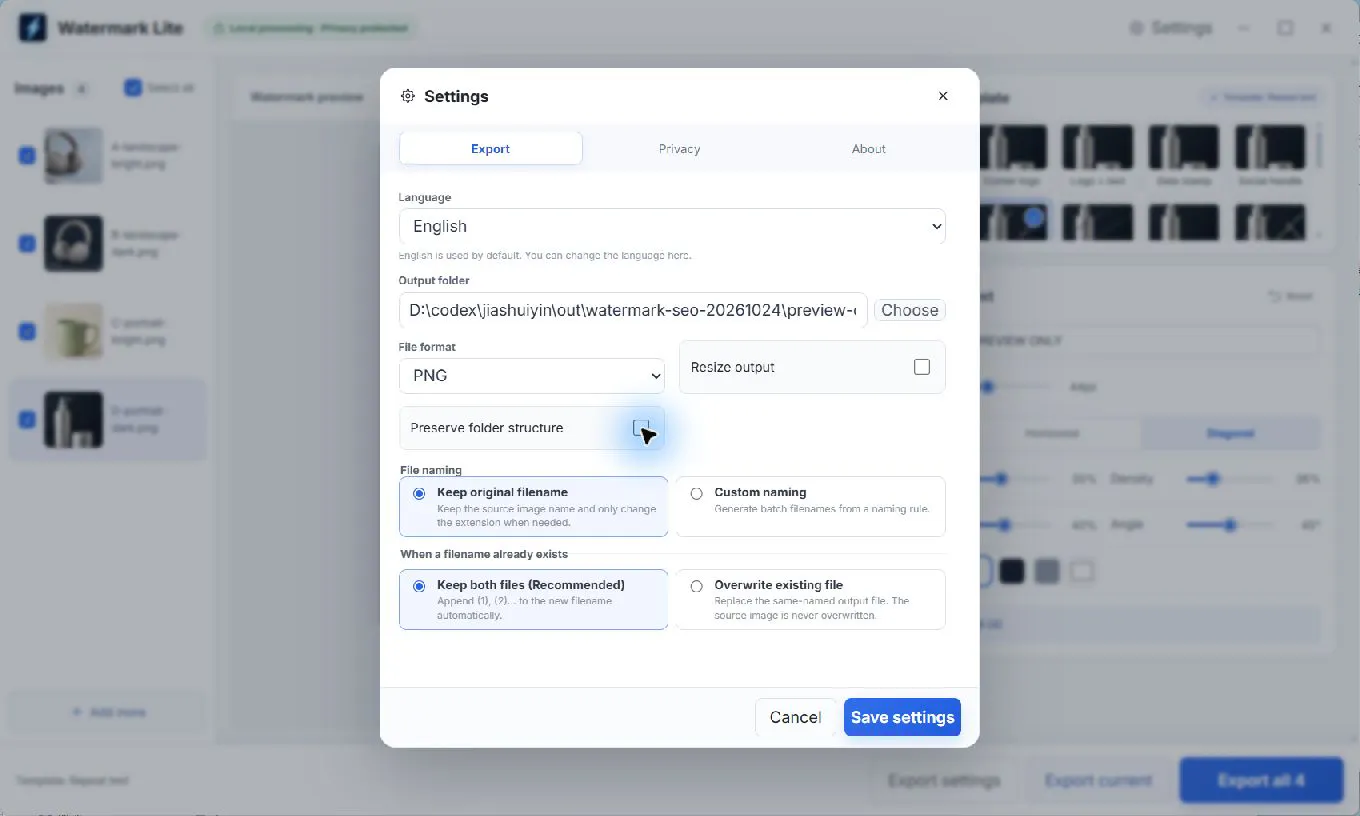Open the Language dropdown showing English
Screen dimensions: 1360x816
pos(672,226)
